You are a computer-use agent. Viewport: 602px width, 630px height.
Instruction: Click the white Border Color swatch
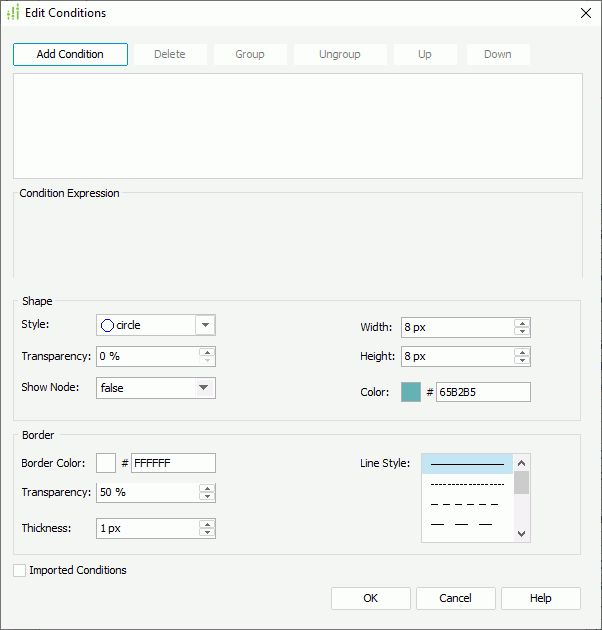click(x=106, y=463)
